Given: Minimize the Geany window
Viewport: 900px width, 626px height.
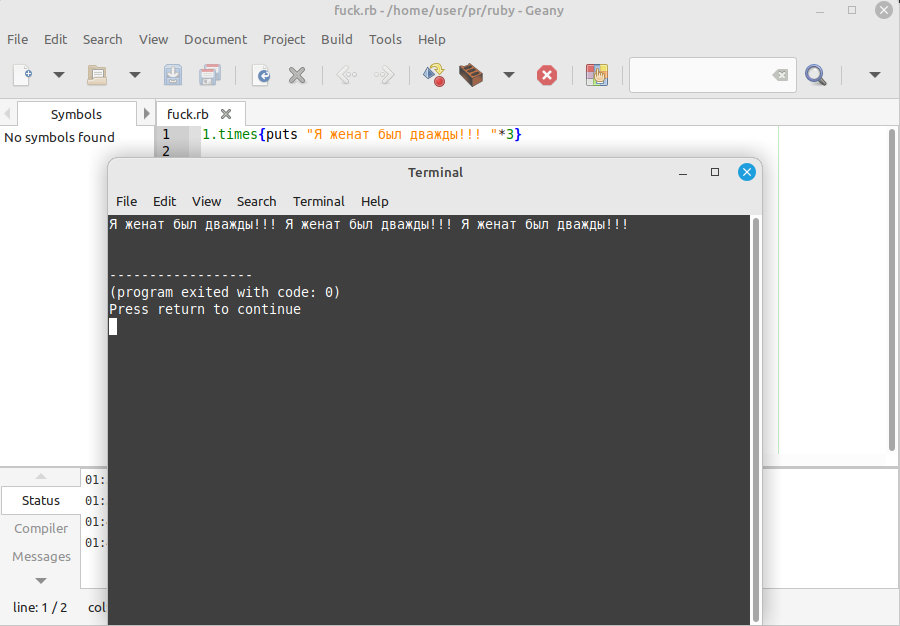Looking at the screenshot, I should [820, 11].
